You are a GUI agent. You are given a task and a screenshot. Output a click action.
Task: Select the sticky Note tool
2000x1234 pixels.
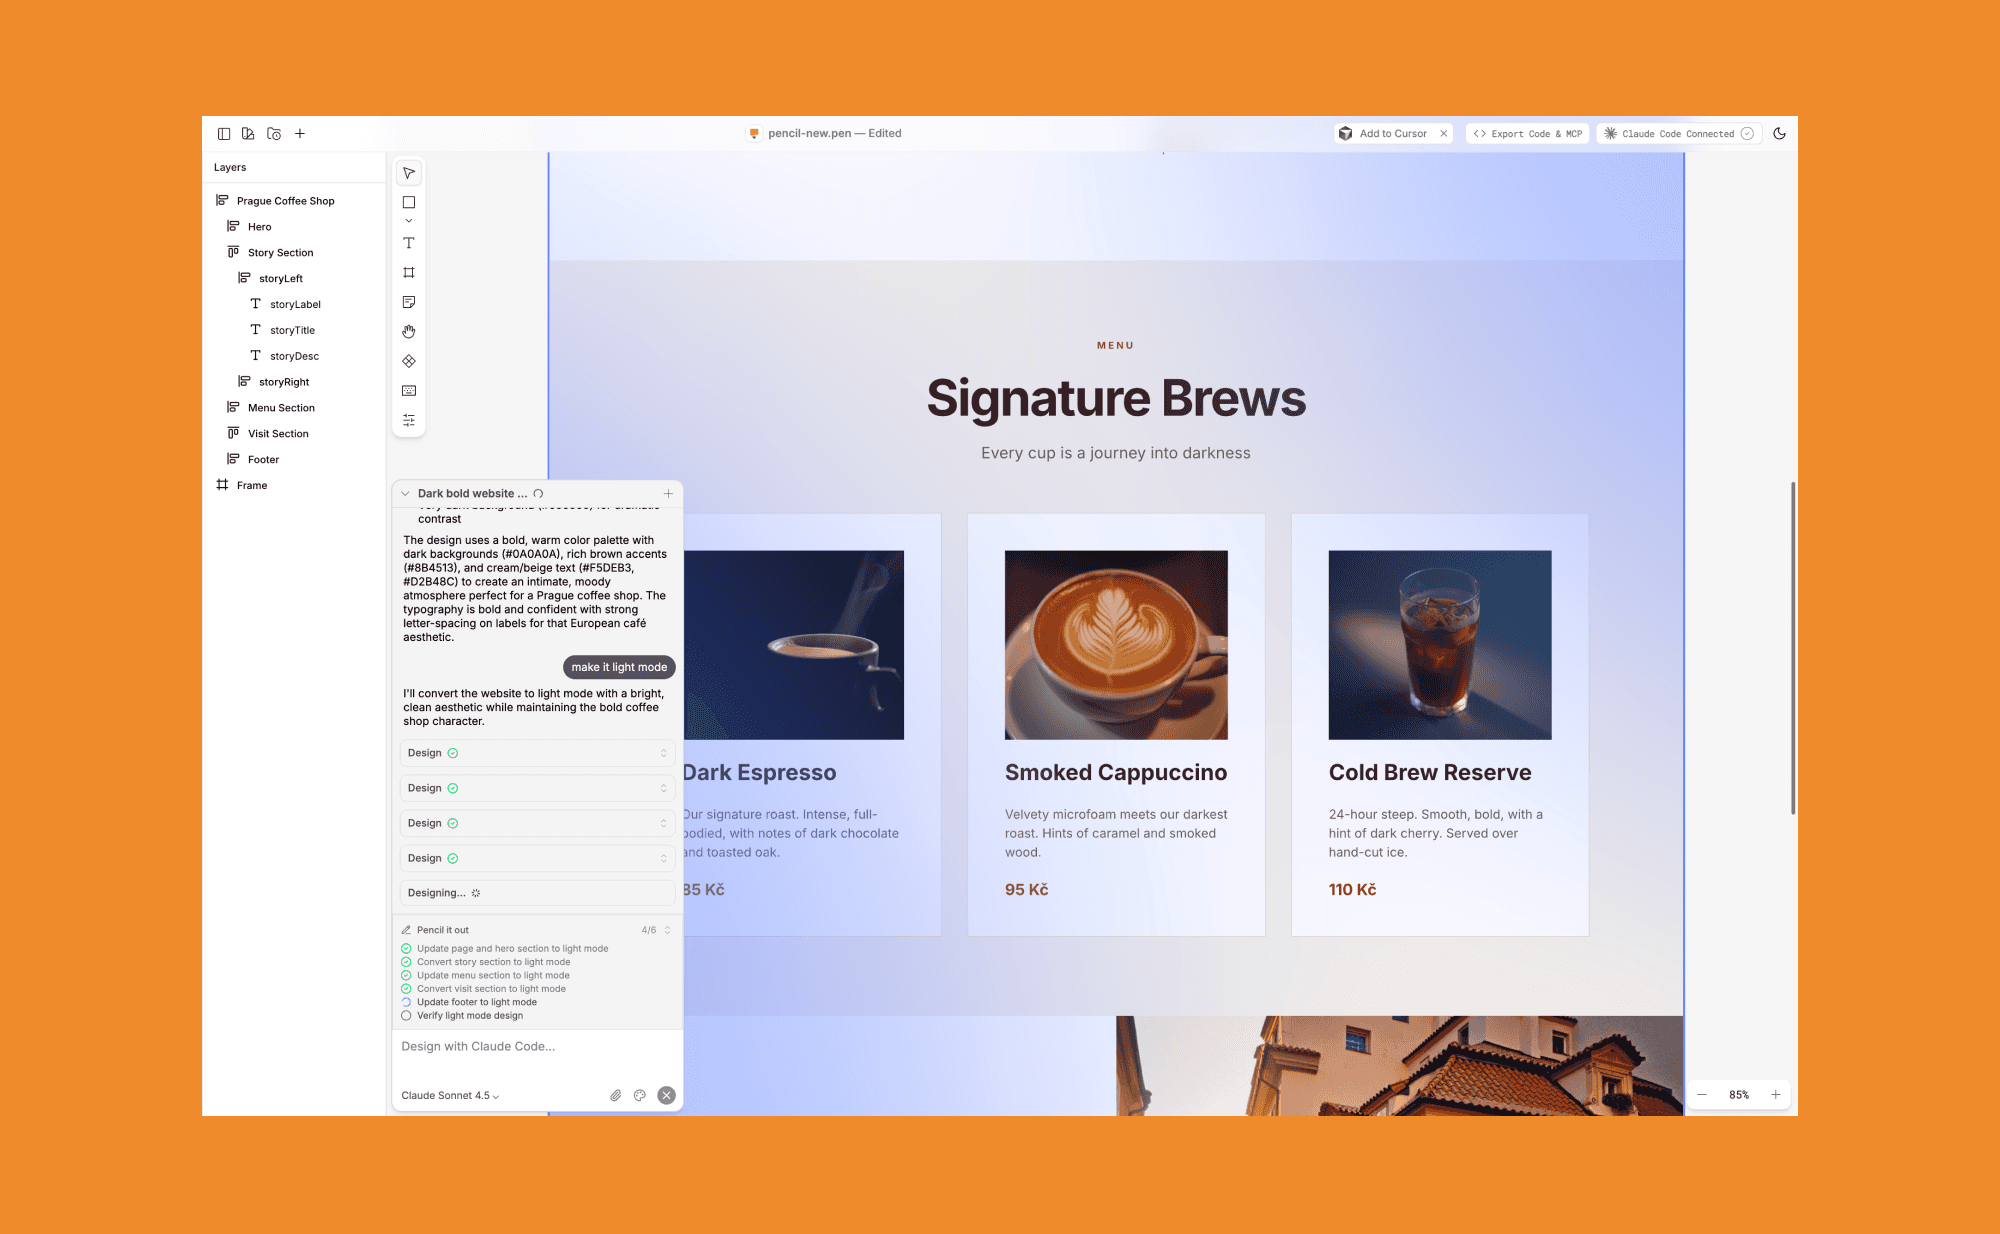pyautogui.click(x=409, y=302)
